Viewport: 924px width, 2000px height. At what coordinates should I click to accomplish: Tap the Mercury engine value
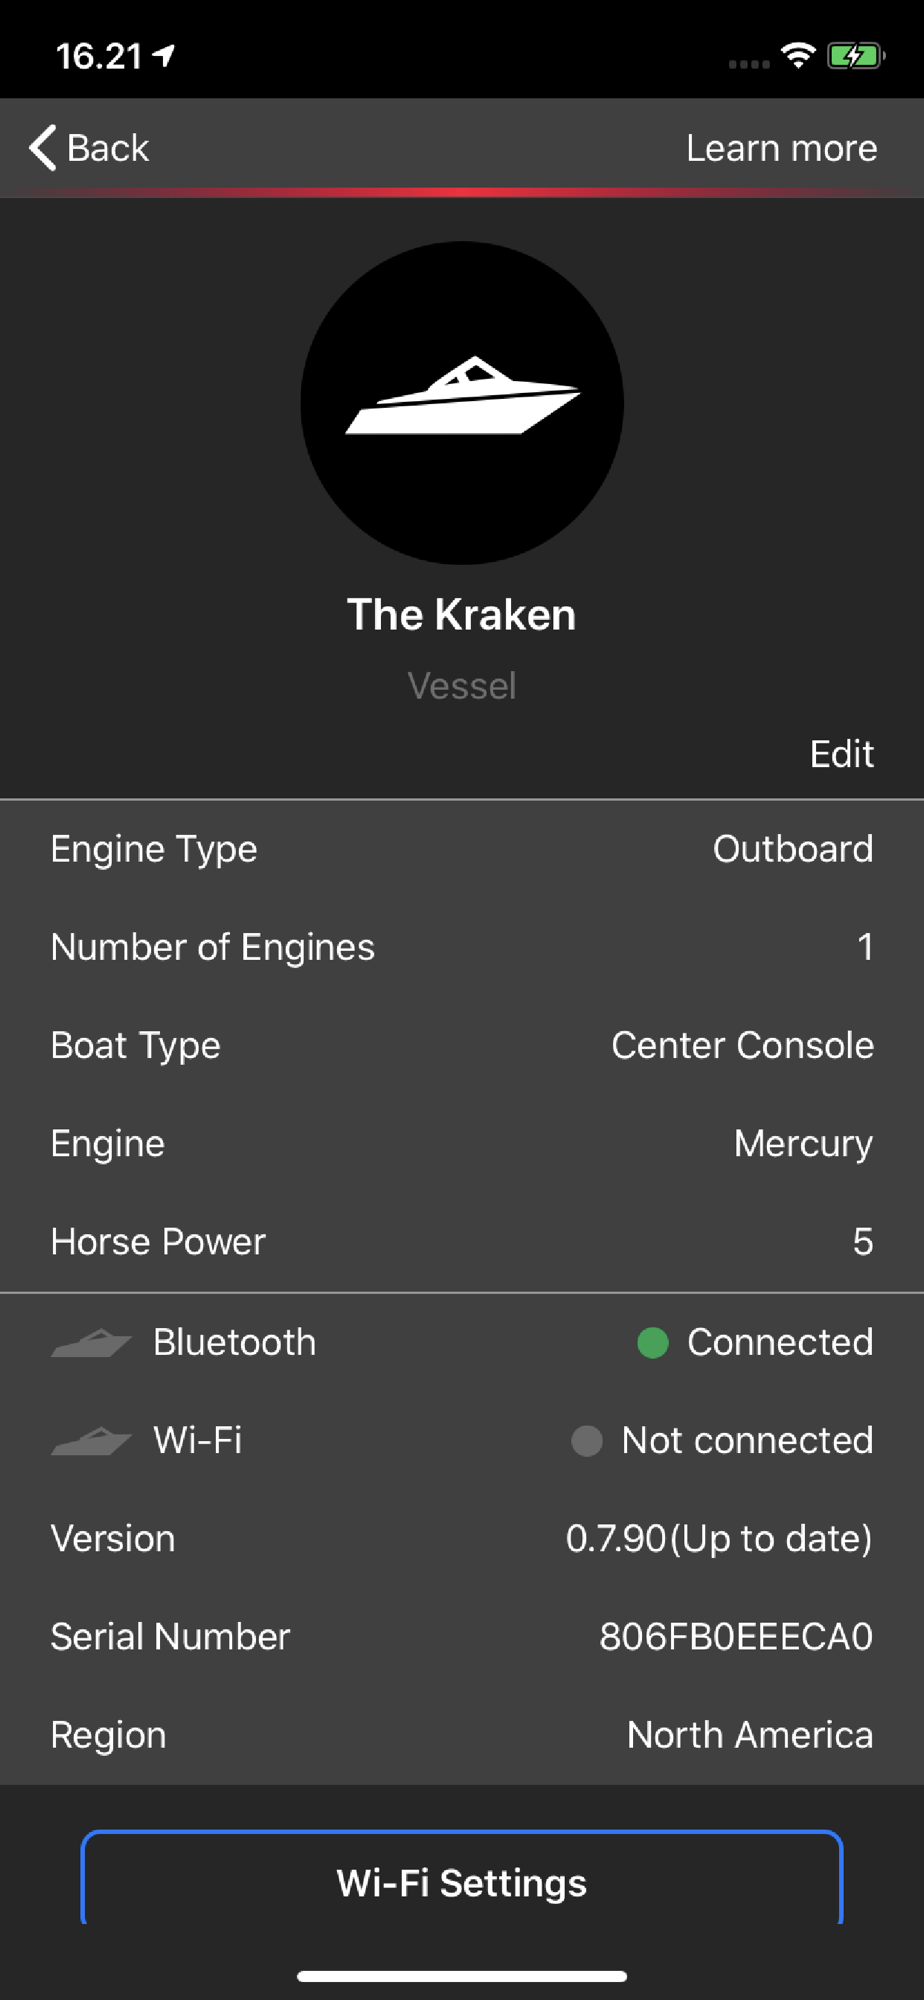803,1143
